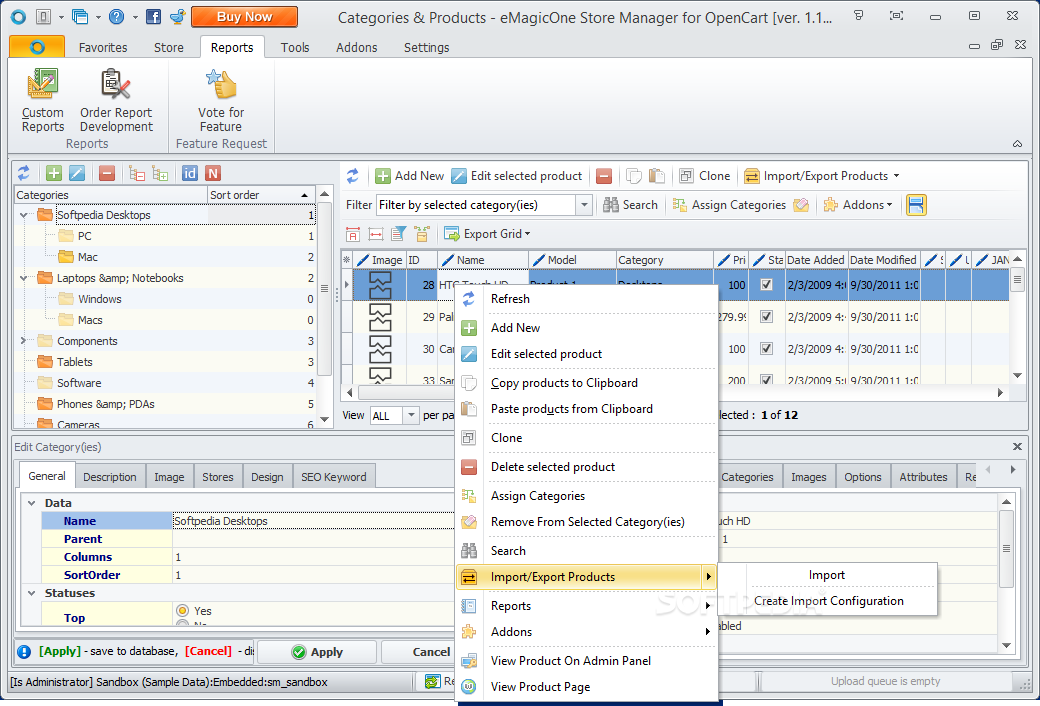
Task: Toggle the status checkbox for product 29
Action: coord(767,317)
